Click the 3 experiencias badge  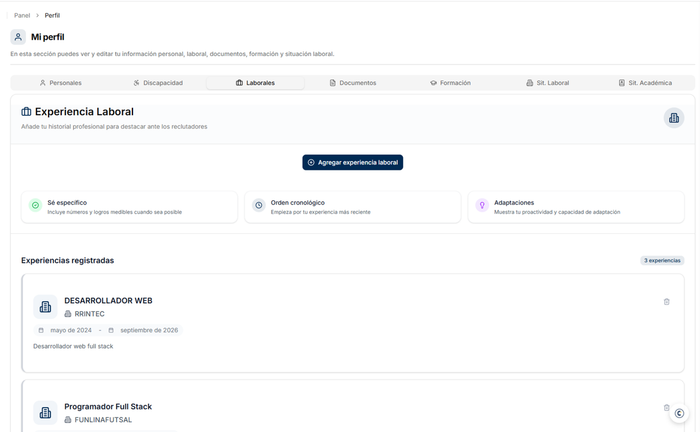tap(662, 260)
